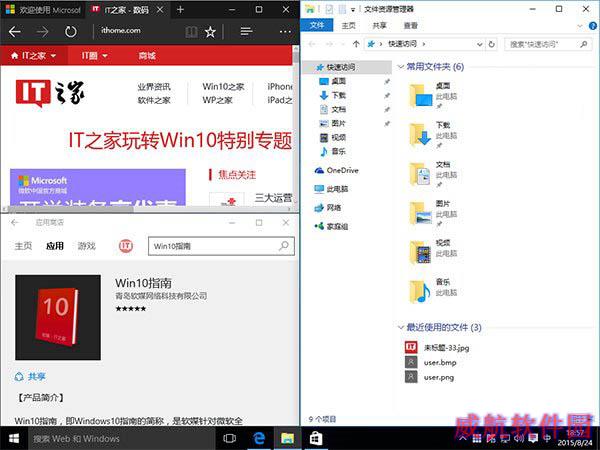The image size is (600, 450).
Task: Open the Edge Hub icon
Action: pos(246,31)
